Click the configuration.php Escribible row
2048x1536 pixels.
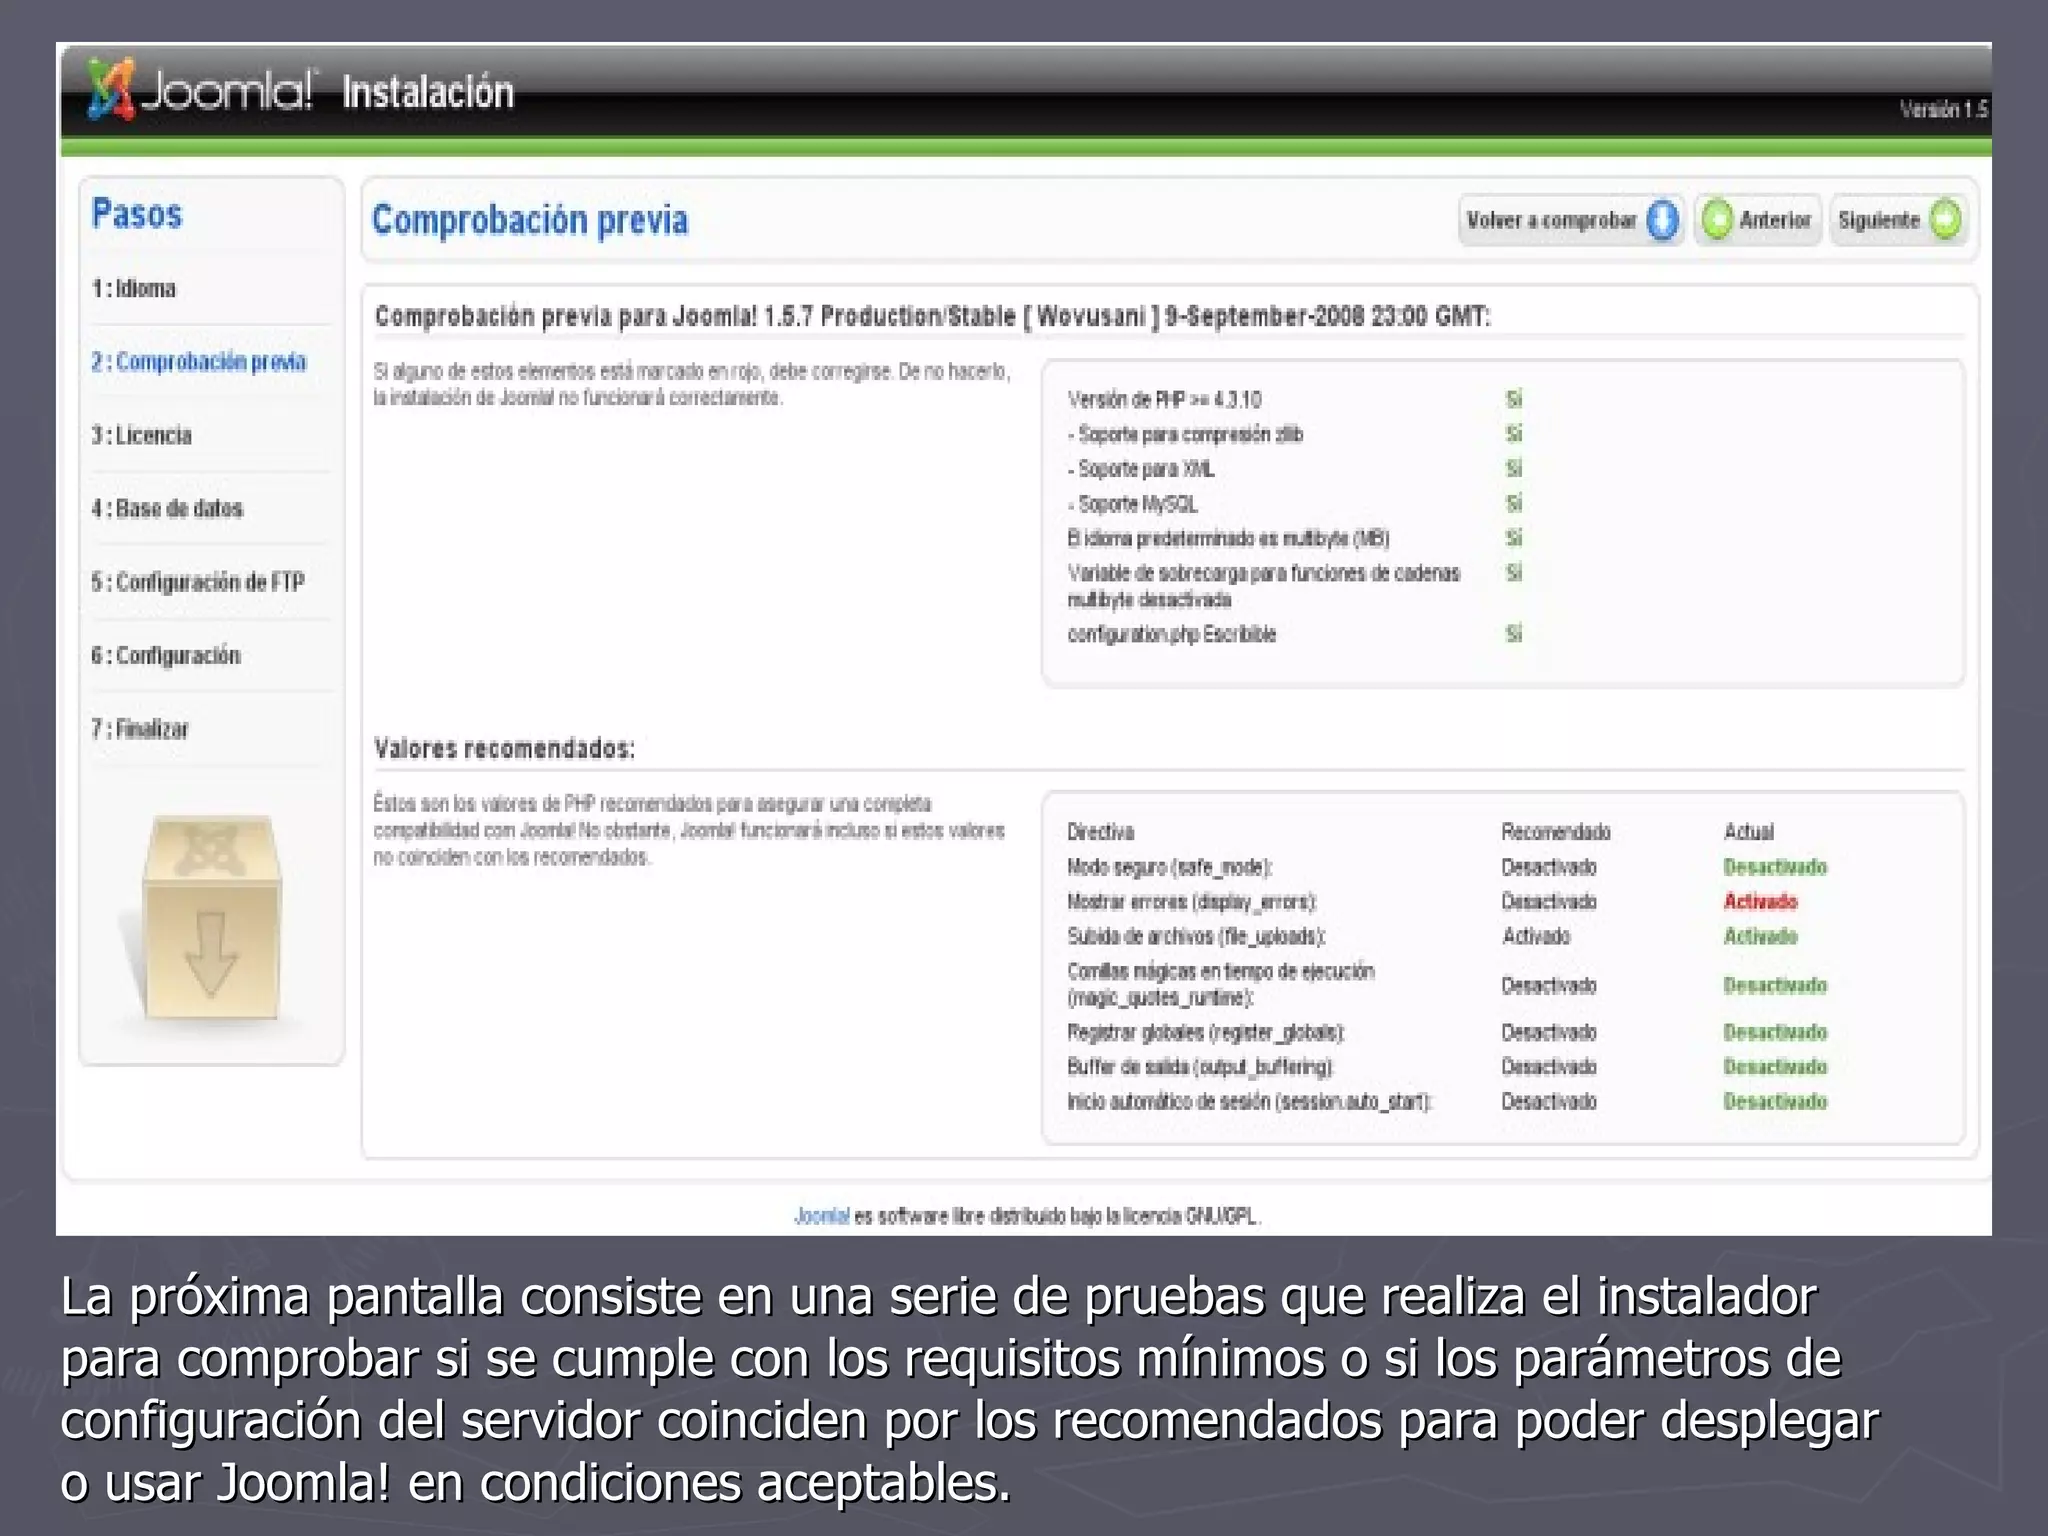(x=1295, y=634)
